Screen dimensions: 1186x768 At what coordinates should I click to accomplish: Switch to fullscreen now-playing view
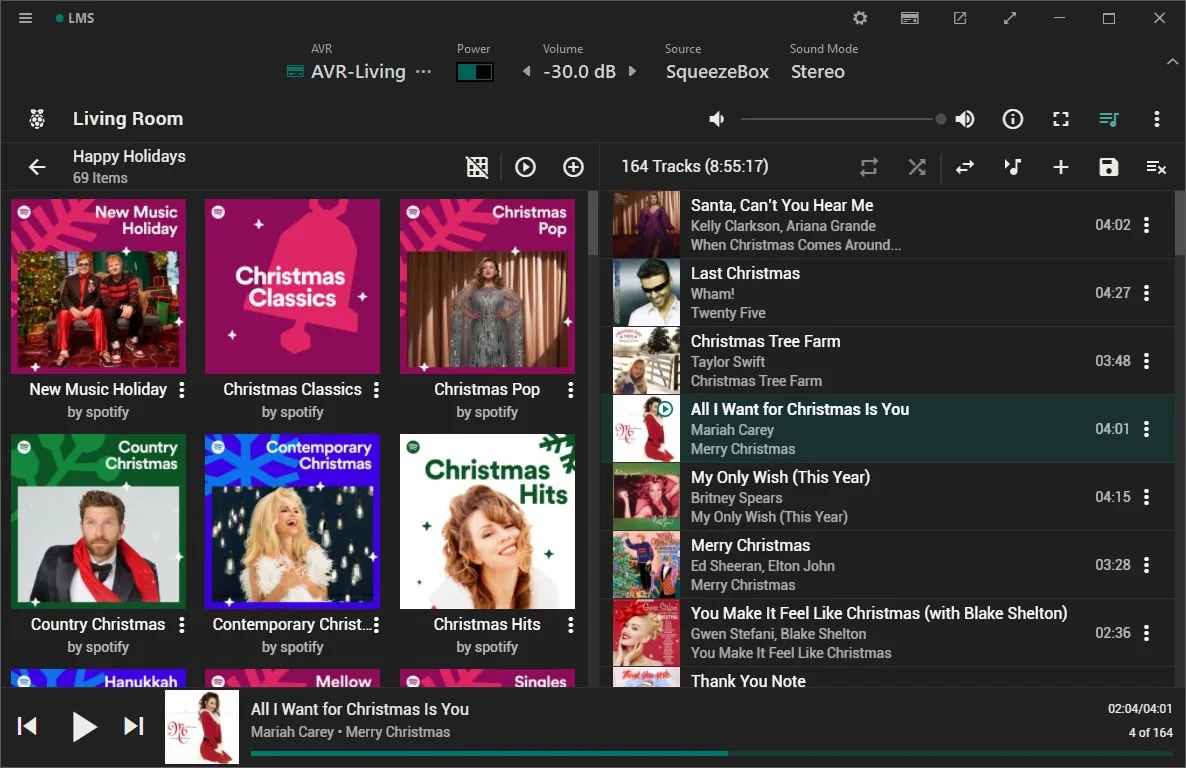tap(1060, 119)
